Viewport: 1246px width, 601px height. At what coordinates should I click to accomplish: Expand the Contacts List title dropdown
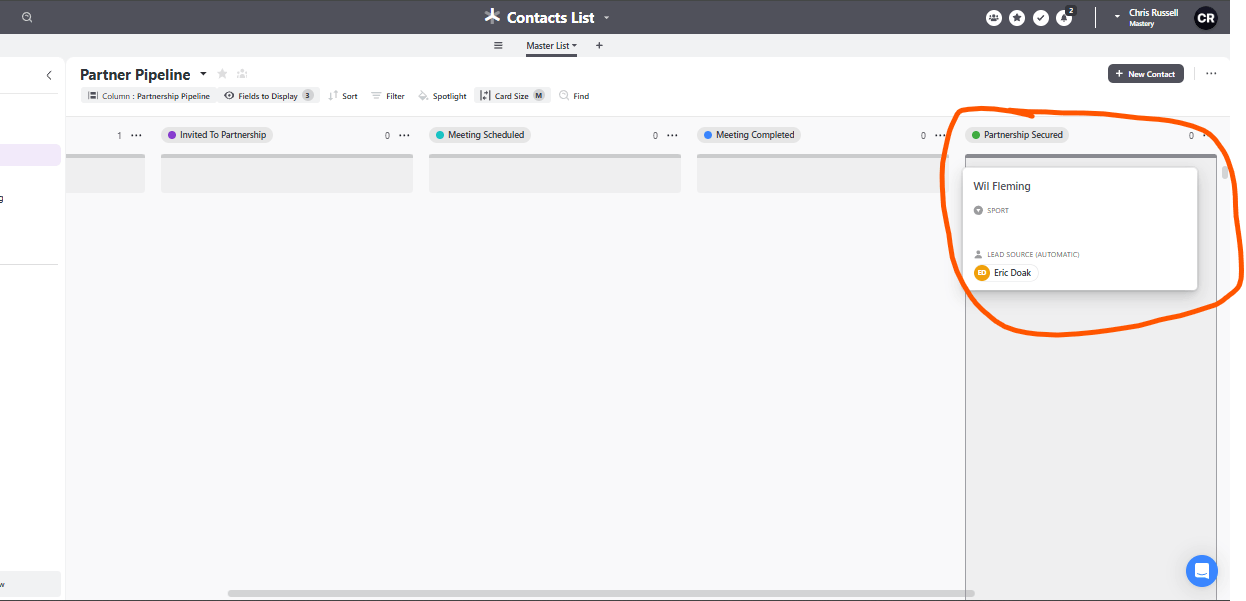tap(606, 18)
